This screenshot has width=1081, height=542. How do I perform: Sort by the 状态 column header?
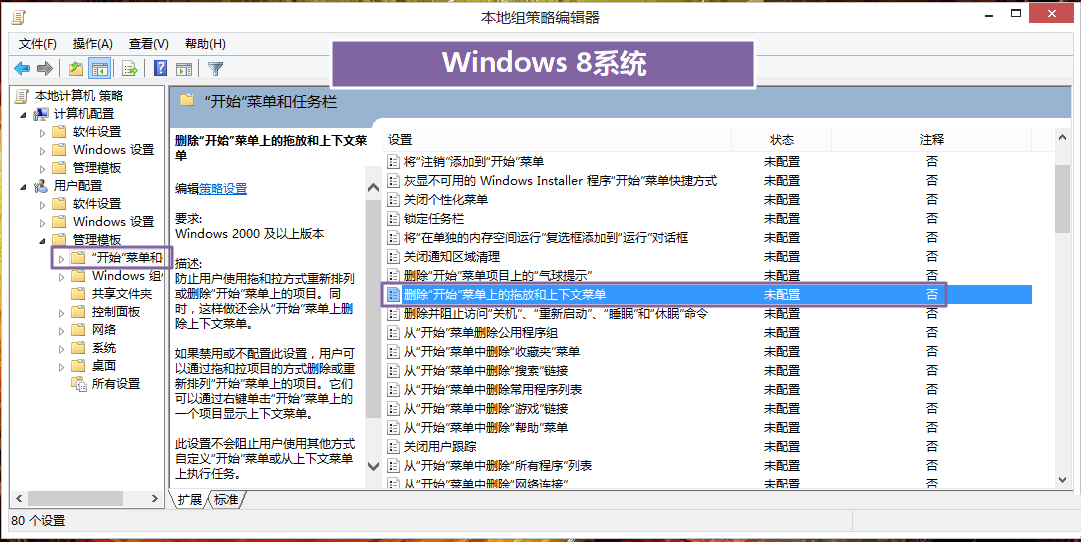tap(781, 139)
